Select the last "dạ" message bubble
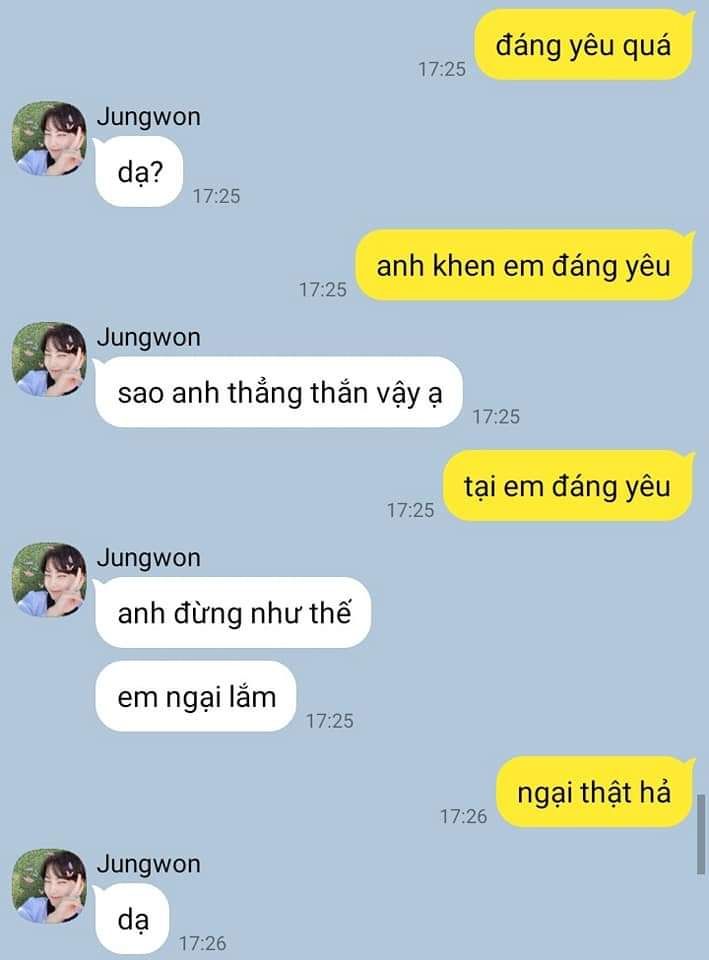 [x=132, y=919]
